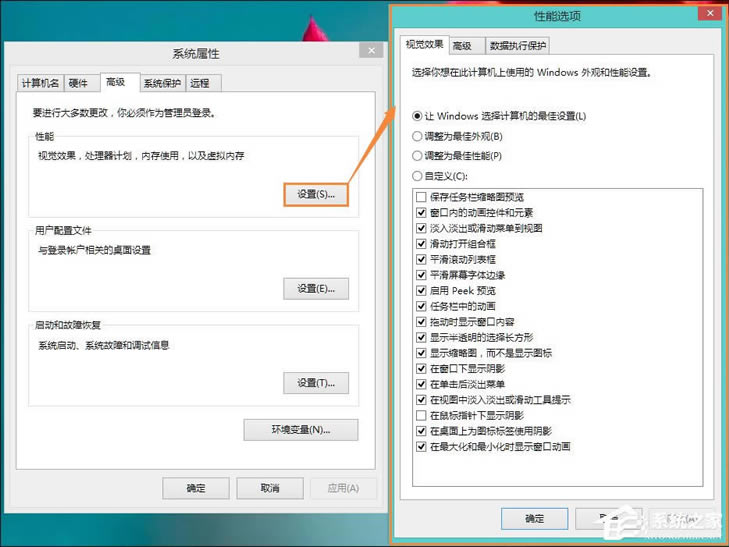729x547 pixels.
Task: Uncheck 在视图中淡入淡出或滑动工具提示
Action: [x=421, y=400]
